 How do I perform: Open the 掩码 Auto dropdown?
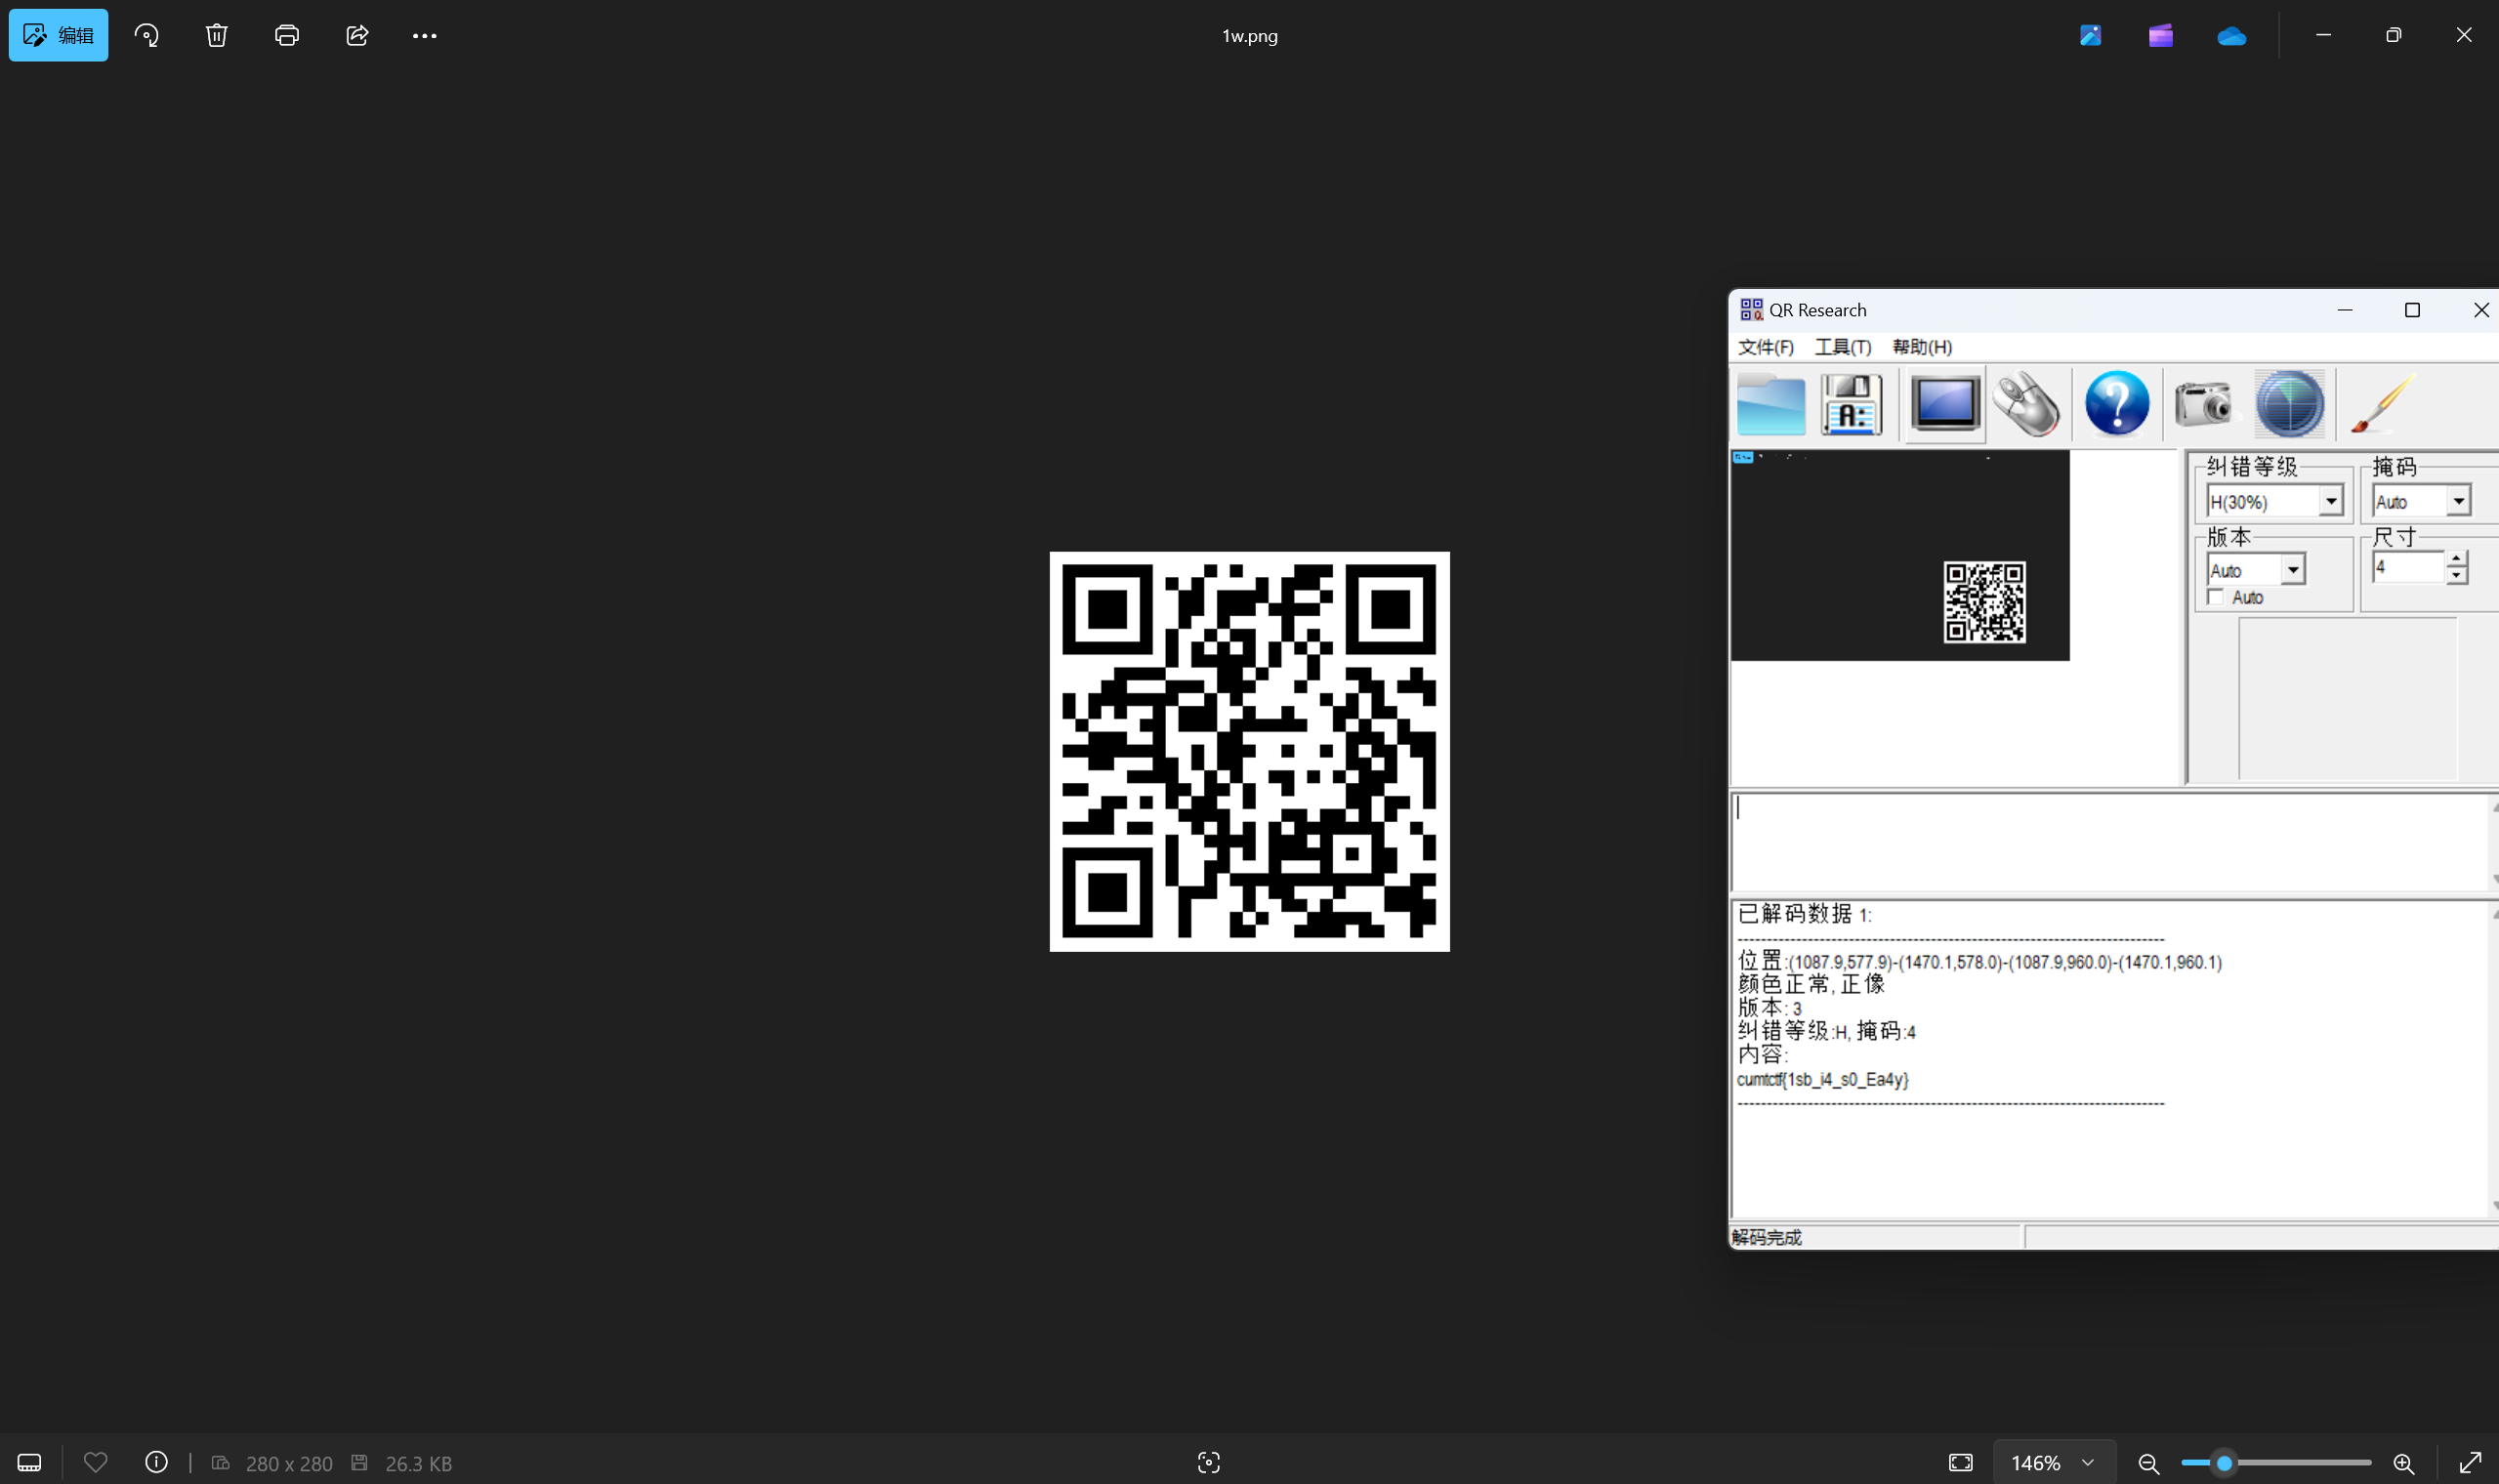pos(2458,501)
